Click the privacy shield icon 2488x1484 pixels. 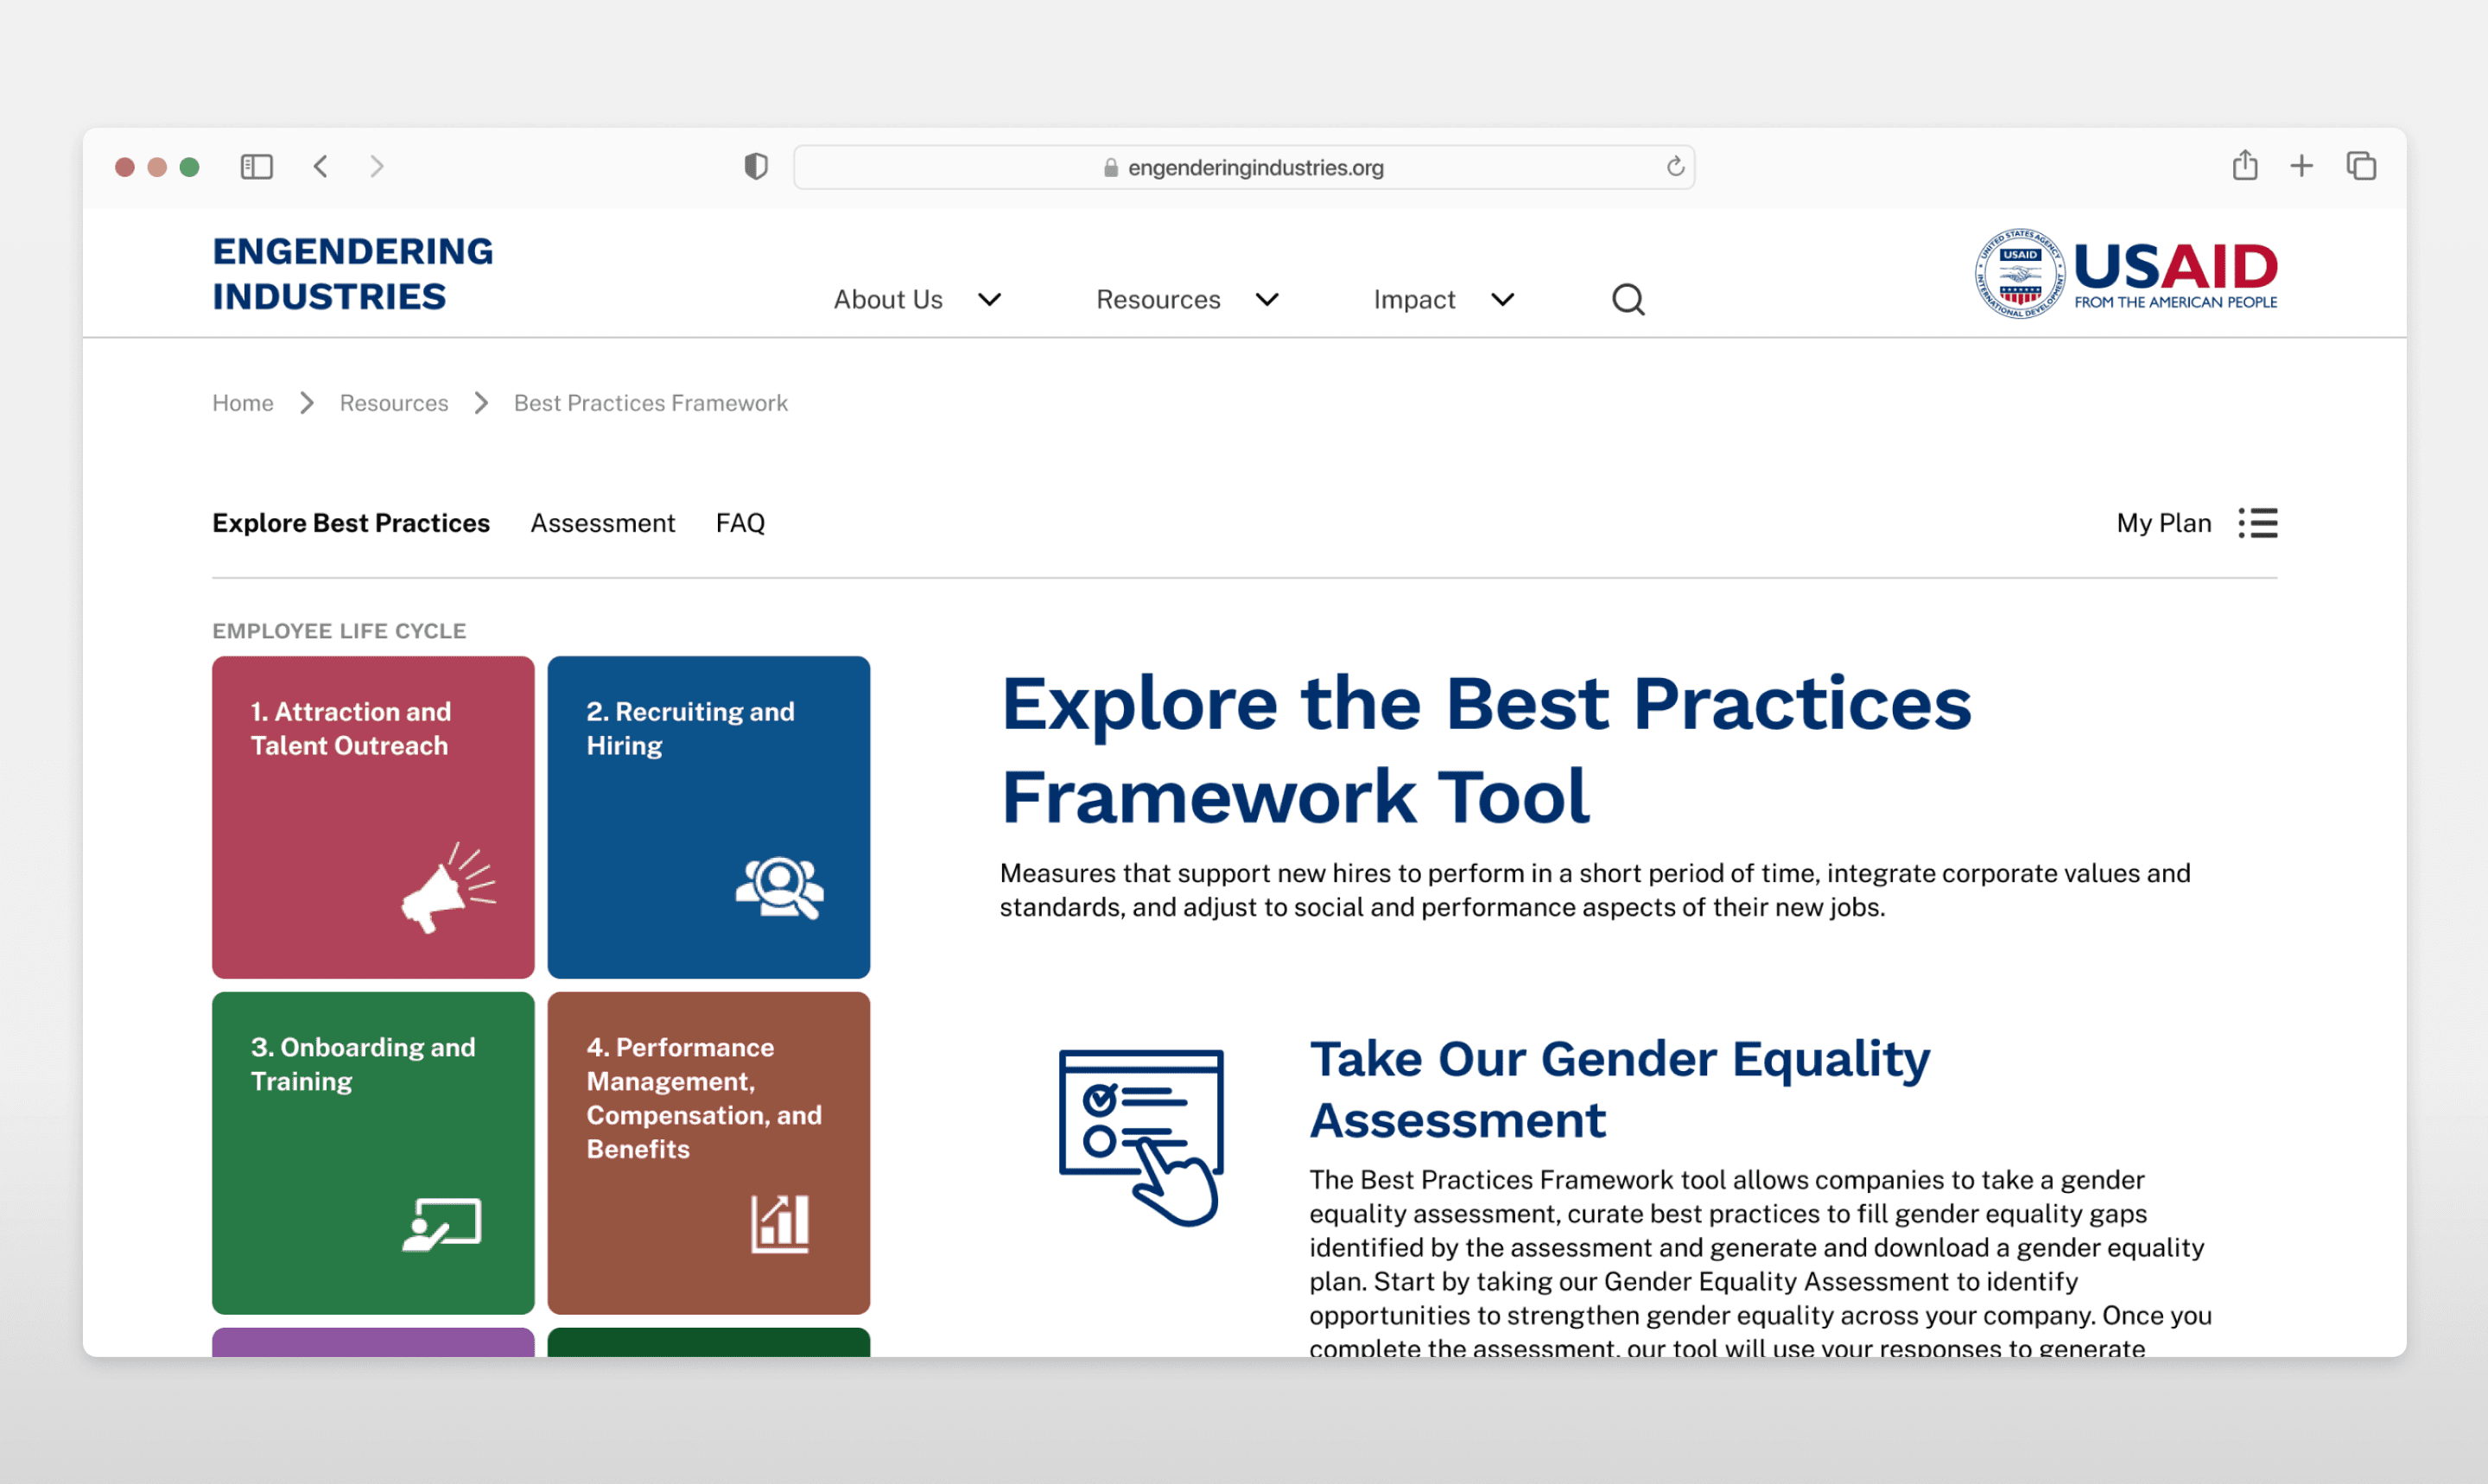pos(756,166)
